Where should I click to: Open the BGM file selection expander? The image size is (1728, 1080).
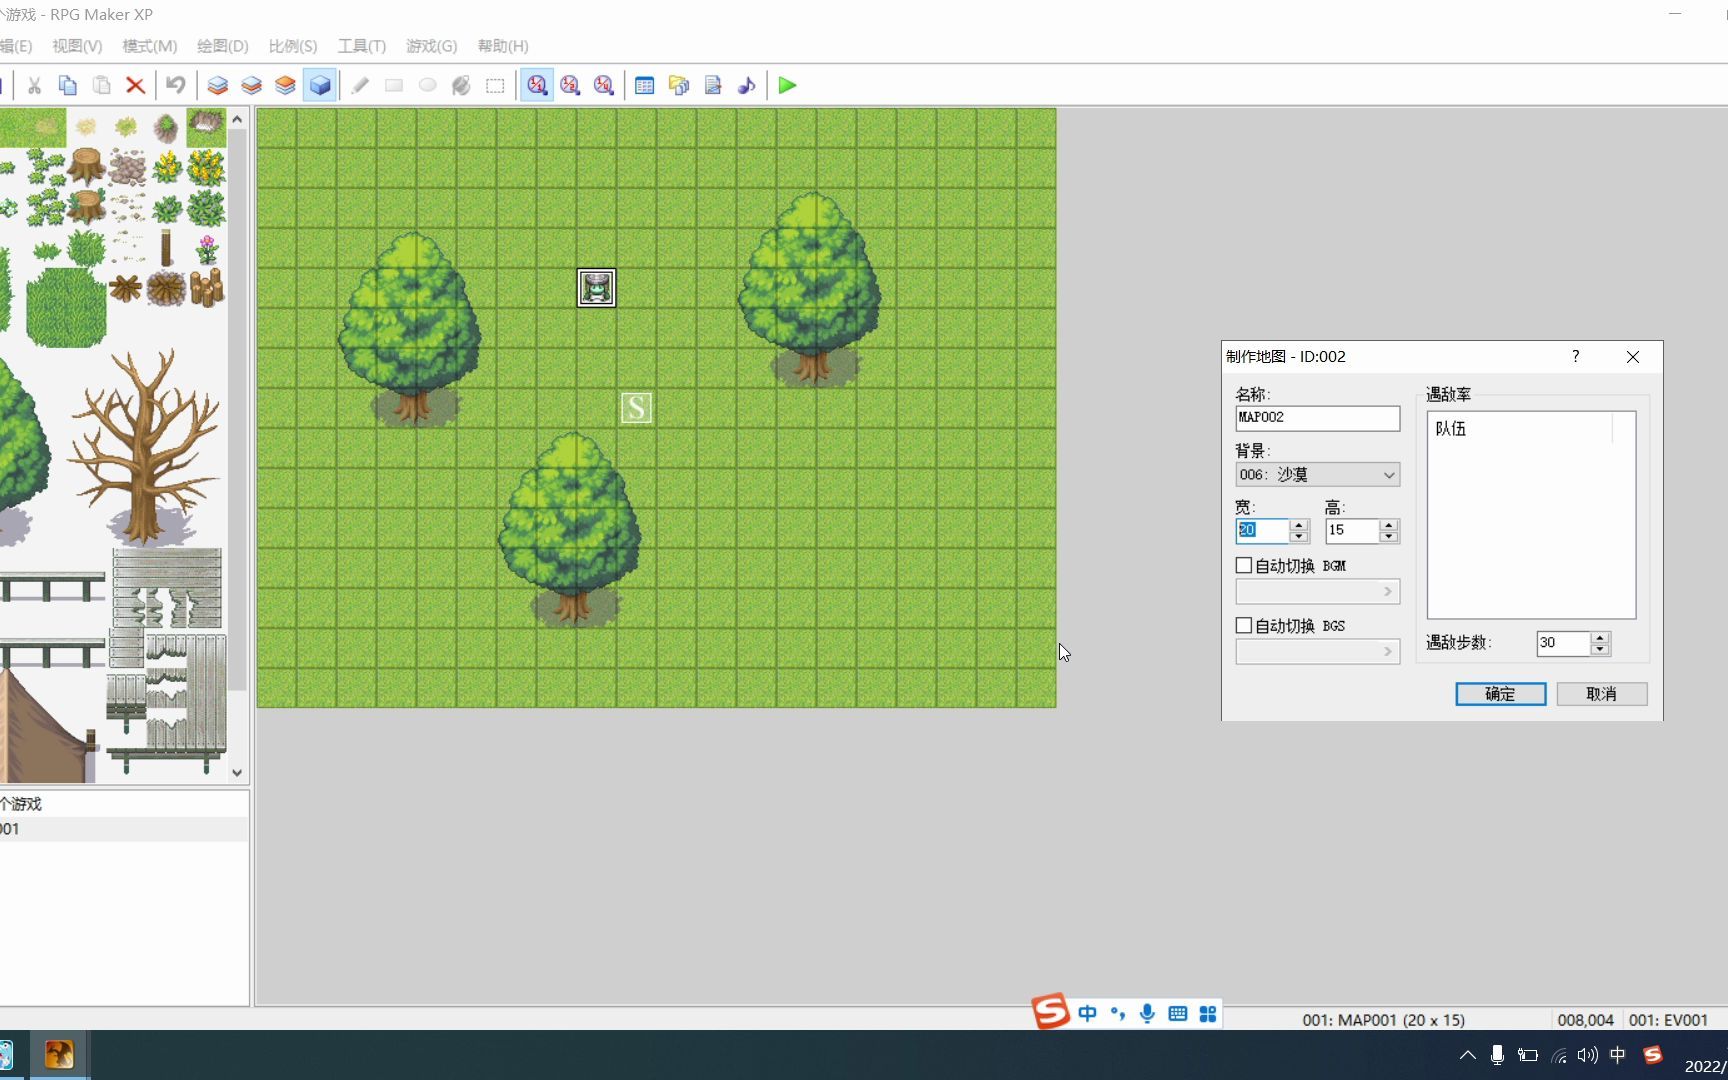pyautogui.click(x=1388, y=591)
